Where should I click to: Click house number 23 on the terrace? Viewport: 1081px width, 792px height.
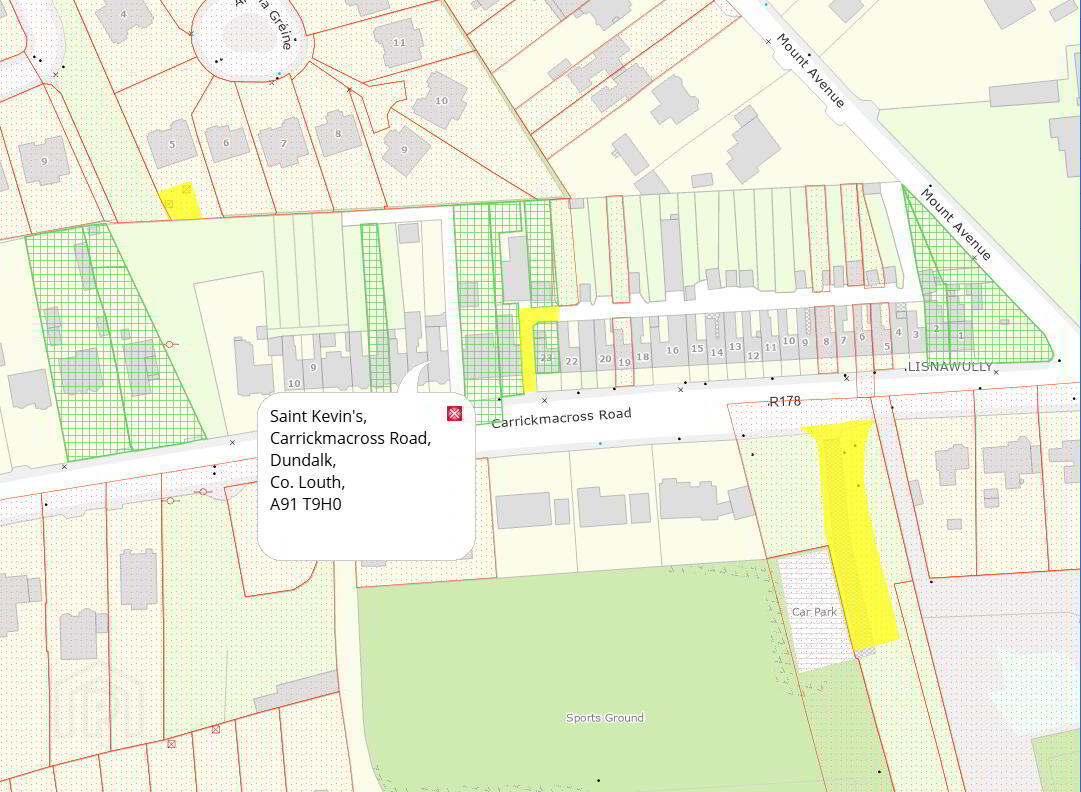point(546,358)
